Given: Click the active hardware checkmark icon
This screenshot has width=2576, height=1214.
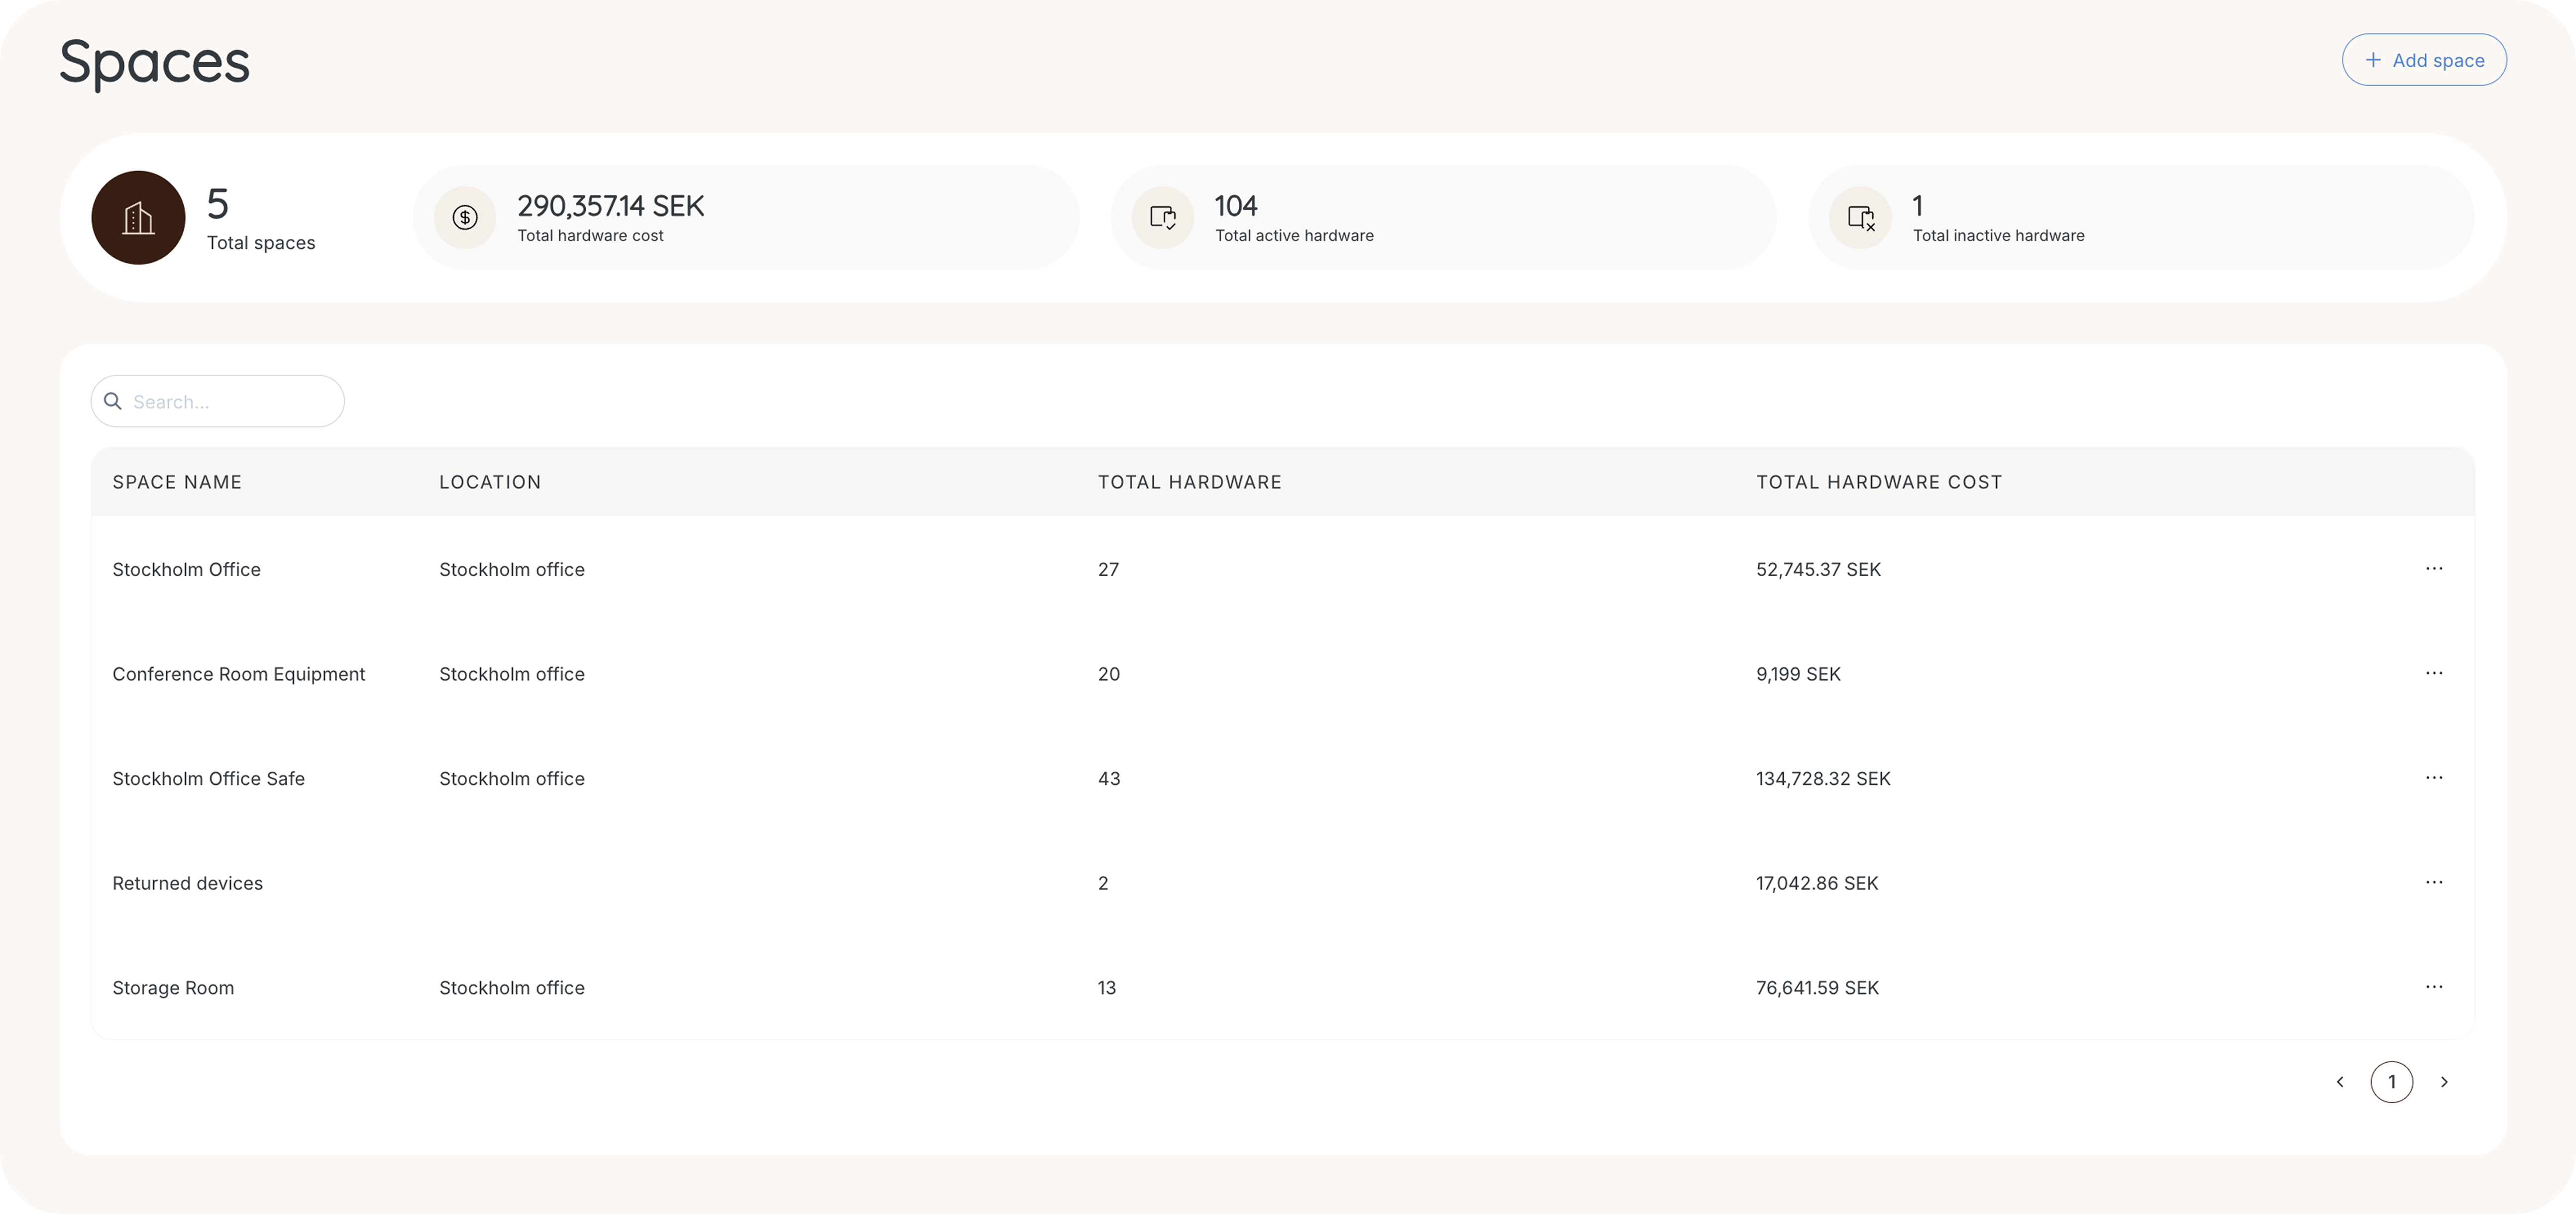Looking at the screenshot, I should point(1162,218).
